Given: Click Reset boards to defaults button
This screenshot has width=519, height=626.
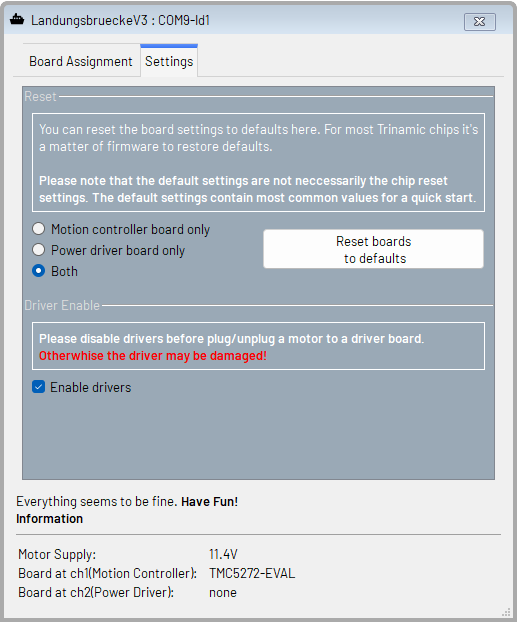Looking at the screenshot, I should 373,250.
